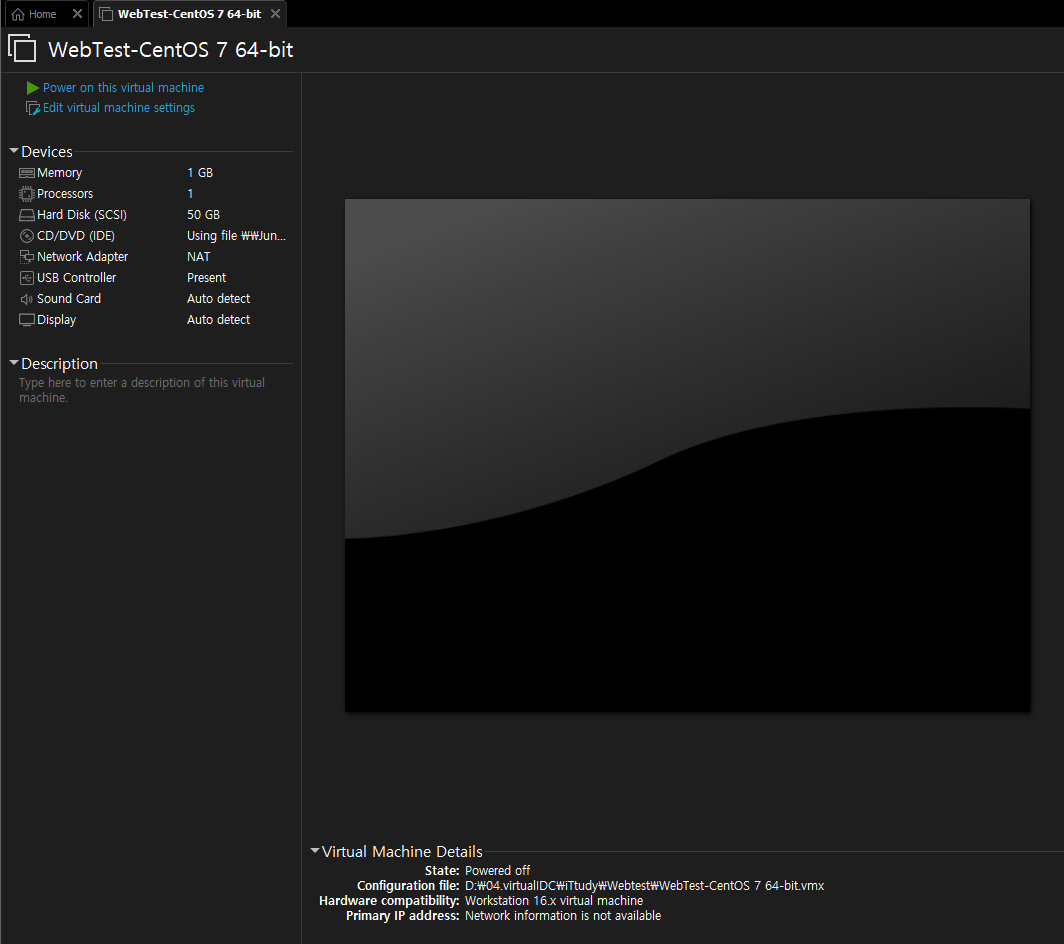The width and height of the screenshot is (1064, 944).
Task: Select the WebTest-CentOS 7 64-bit tab
Action: point(189,14)
